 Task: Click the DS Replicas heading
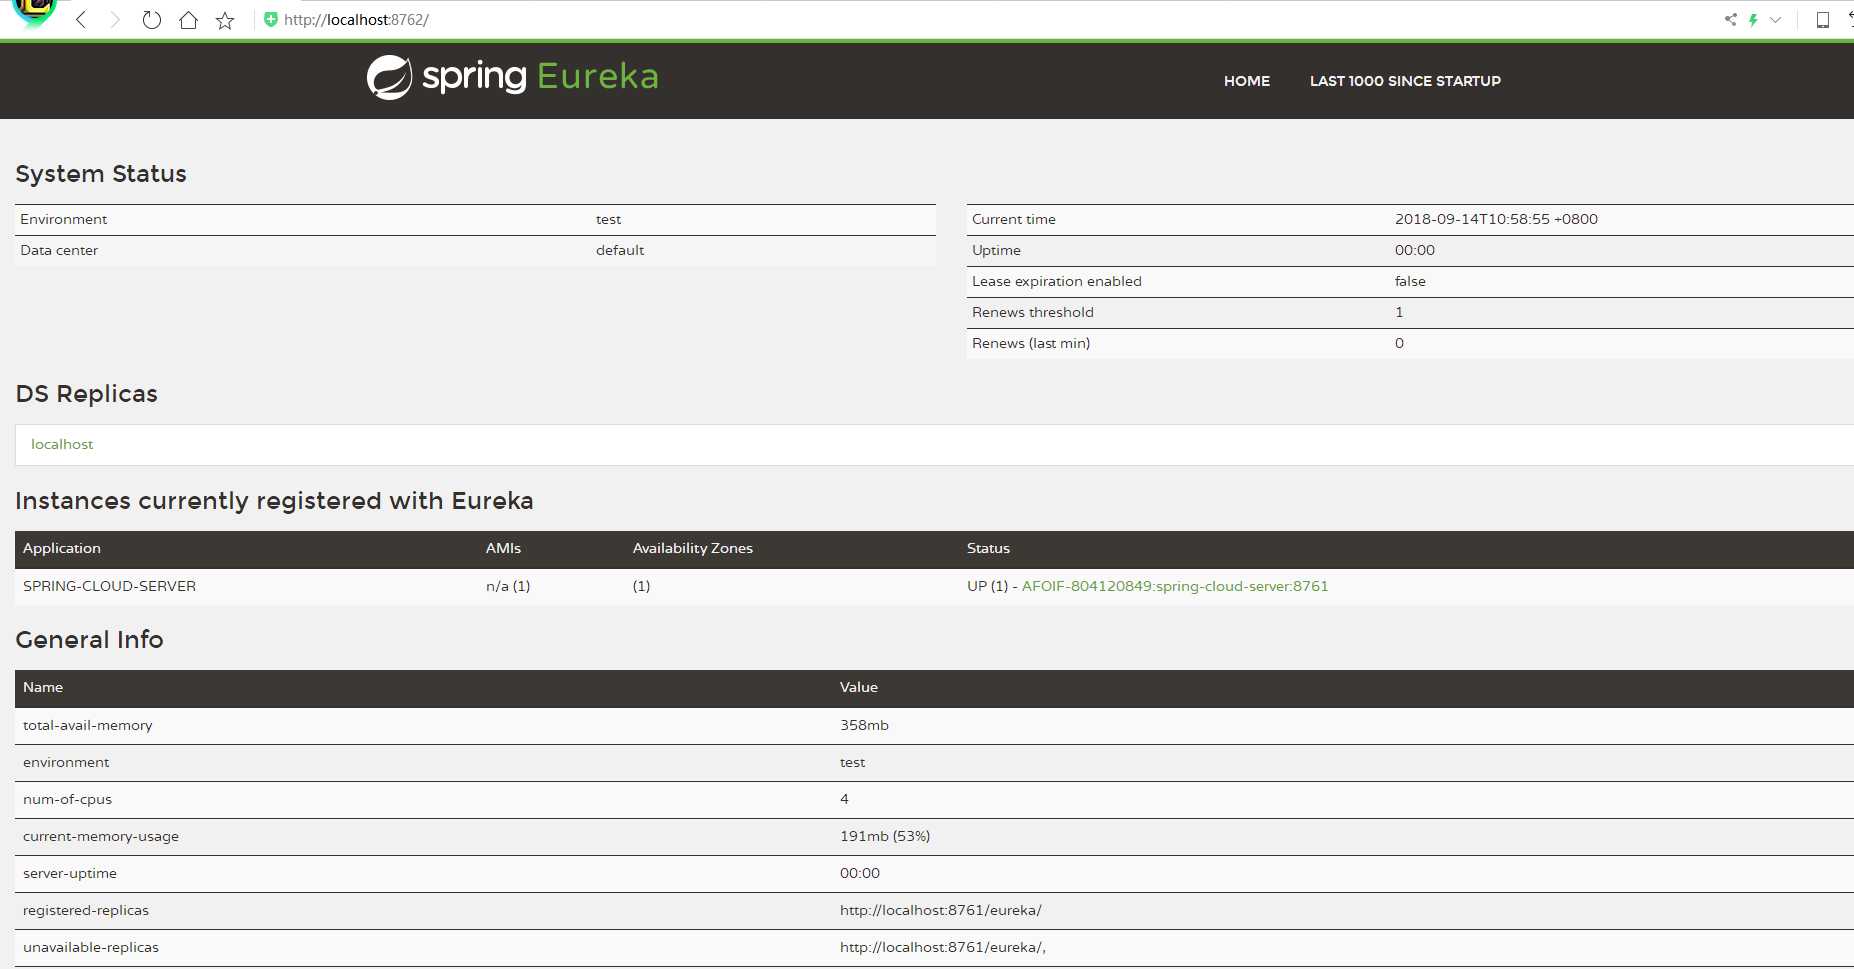click(86, 394)
